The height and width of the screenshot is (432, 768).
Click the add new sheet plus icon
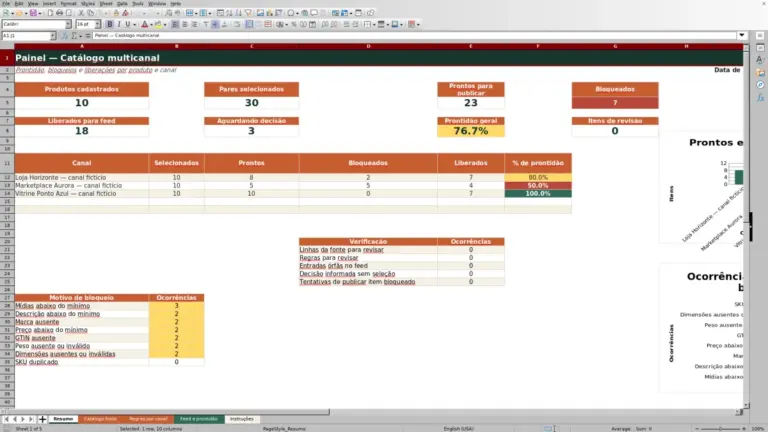pyautogui.click(x=43, y=419)
